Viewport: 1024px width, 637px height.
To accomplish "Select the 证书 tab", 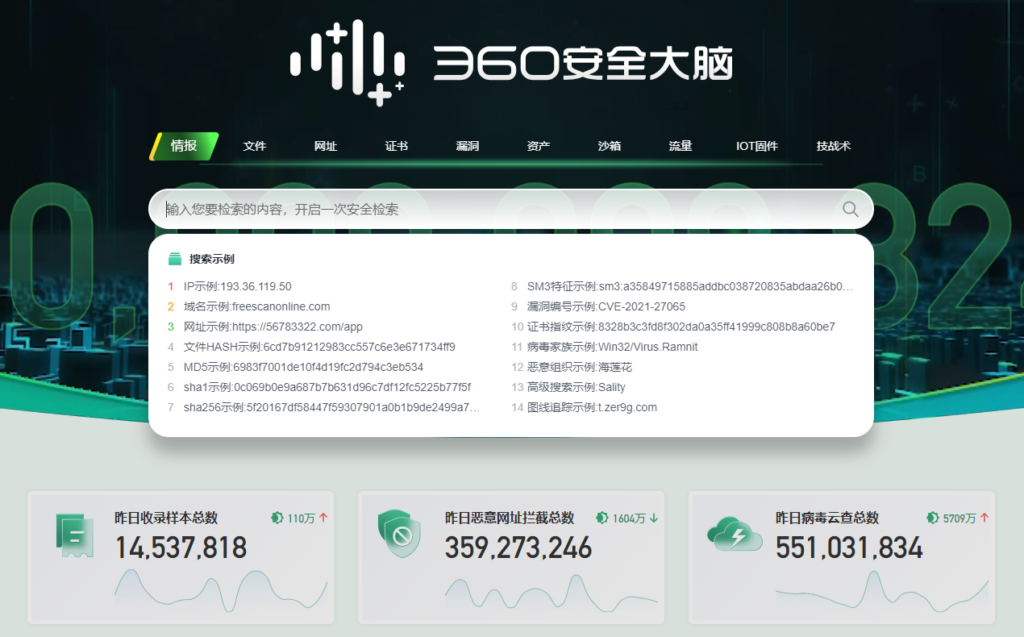I will (396, 145).
